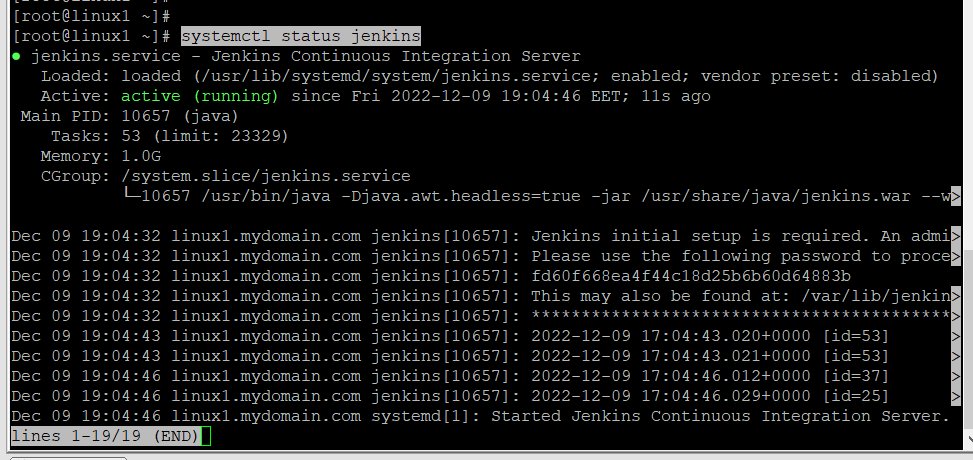Click the truncation marker after "password to proce"

click(956, 256)
